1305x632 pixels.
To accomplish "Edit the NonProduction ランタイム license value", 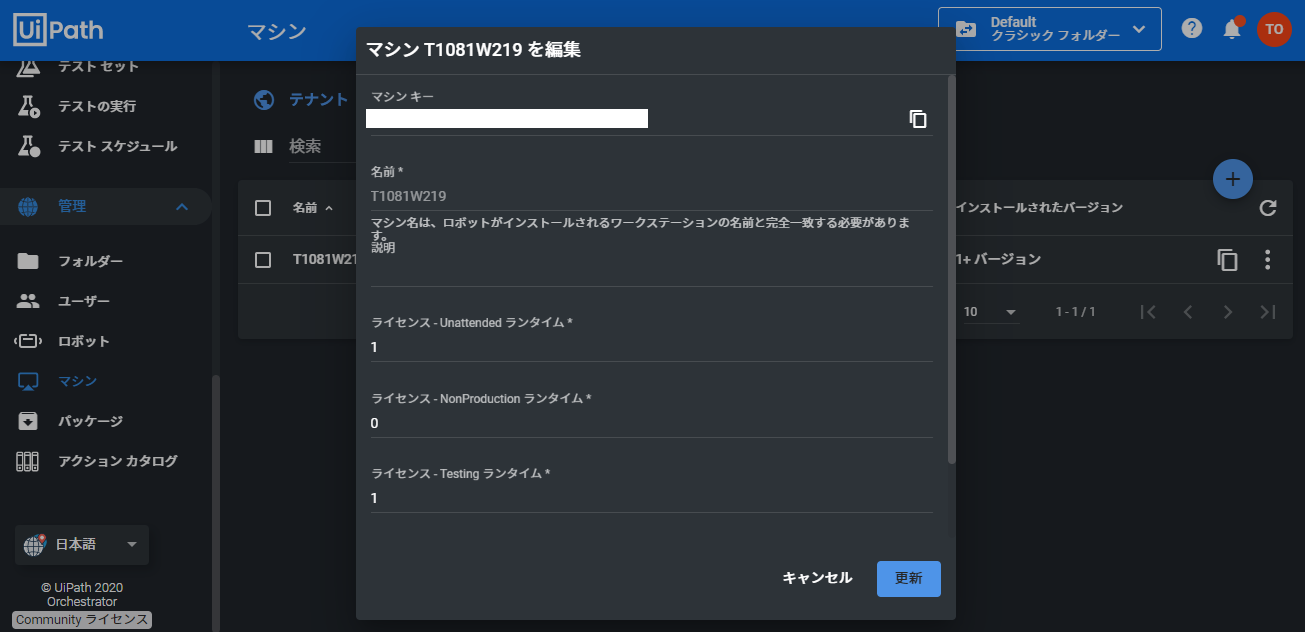I will click(x=651, y=423).
